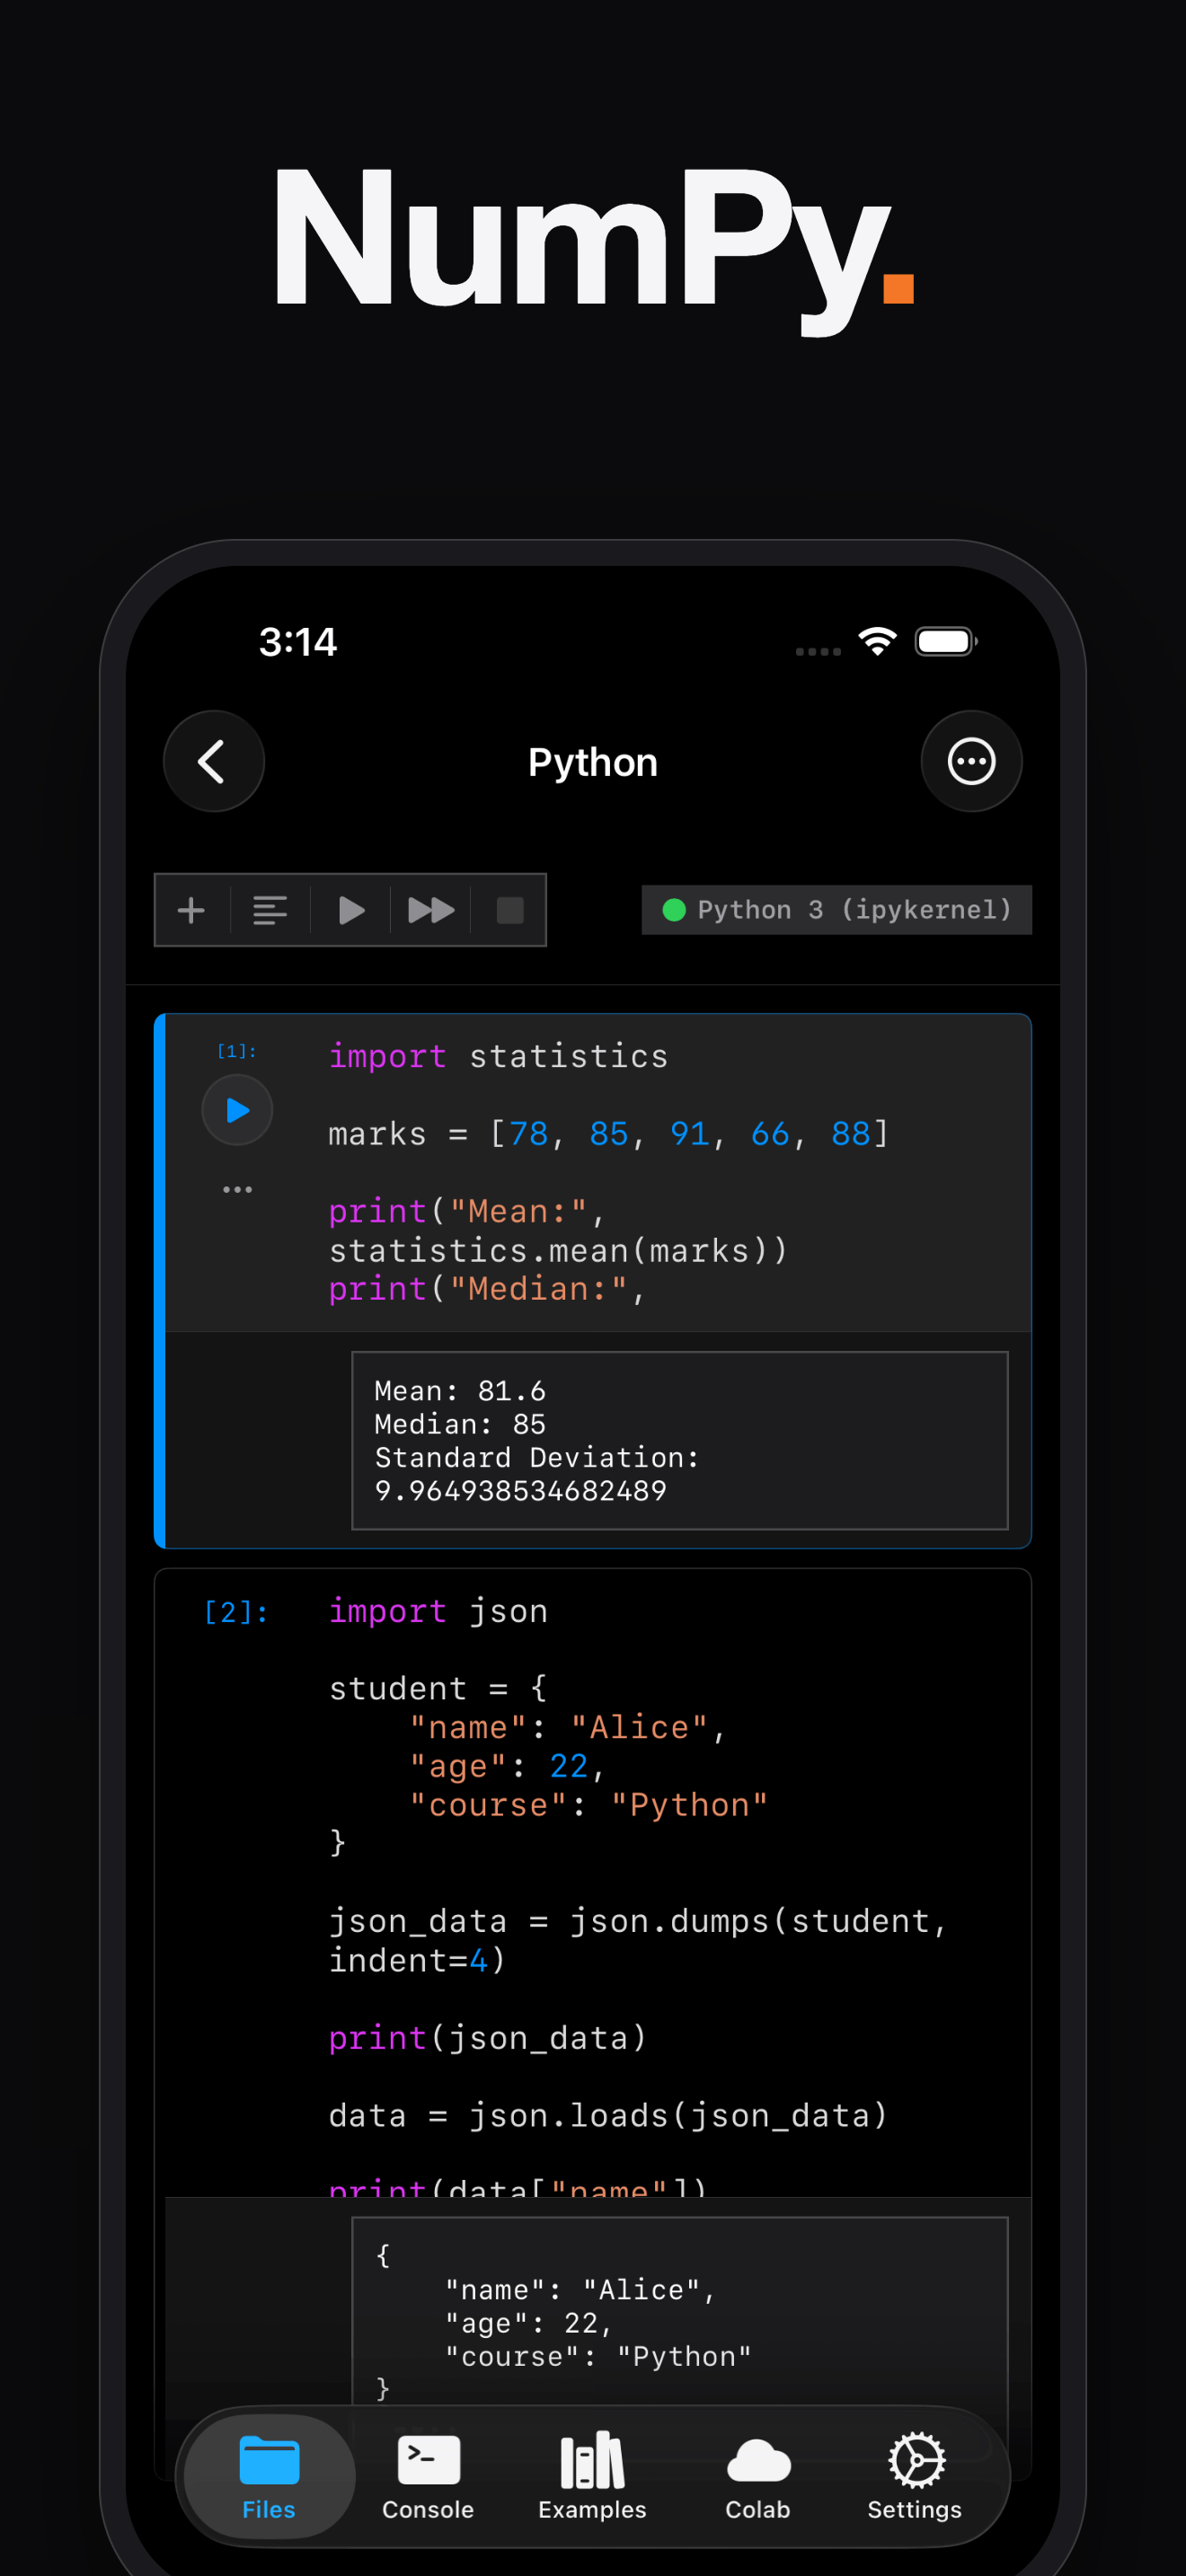
Task: Select the 'Median: 85' output line
Action: pos(460,1424)
